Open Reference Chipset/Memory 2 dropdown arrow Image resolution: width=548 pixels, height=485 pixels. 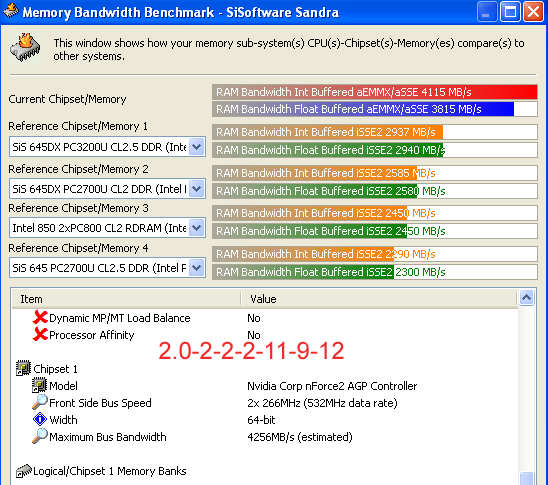pos(197,189)
